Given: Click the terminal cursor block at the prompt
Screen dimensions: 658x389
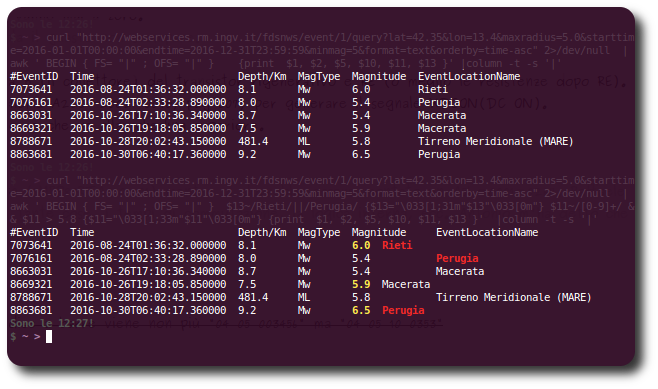Looking at the screenshot, I should (x=49, y=337).
